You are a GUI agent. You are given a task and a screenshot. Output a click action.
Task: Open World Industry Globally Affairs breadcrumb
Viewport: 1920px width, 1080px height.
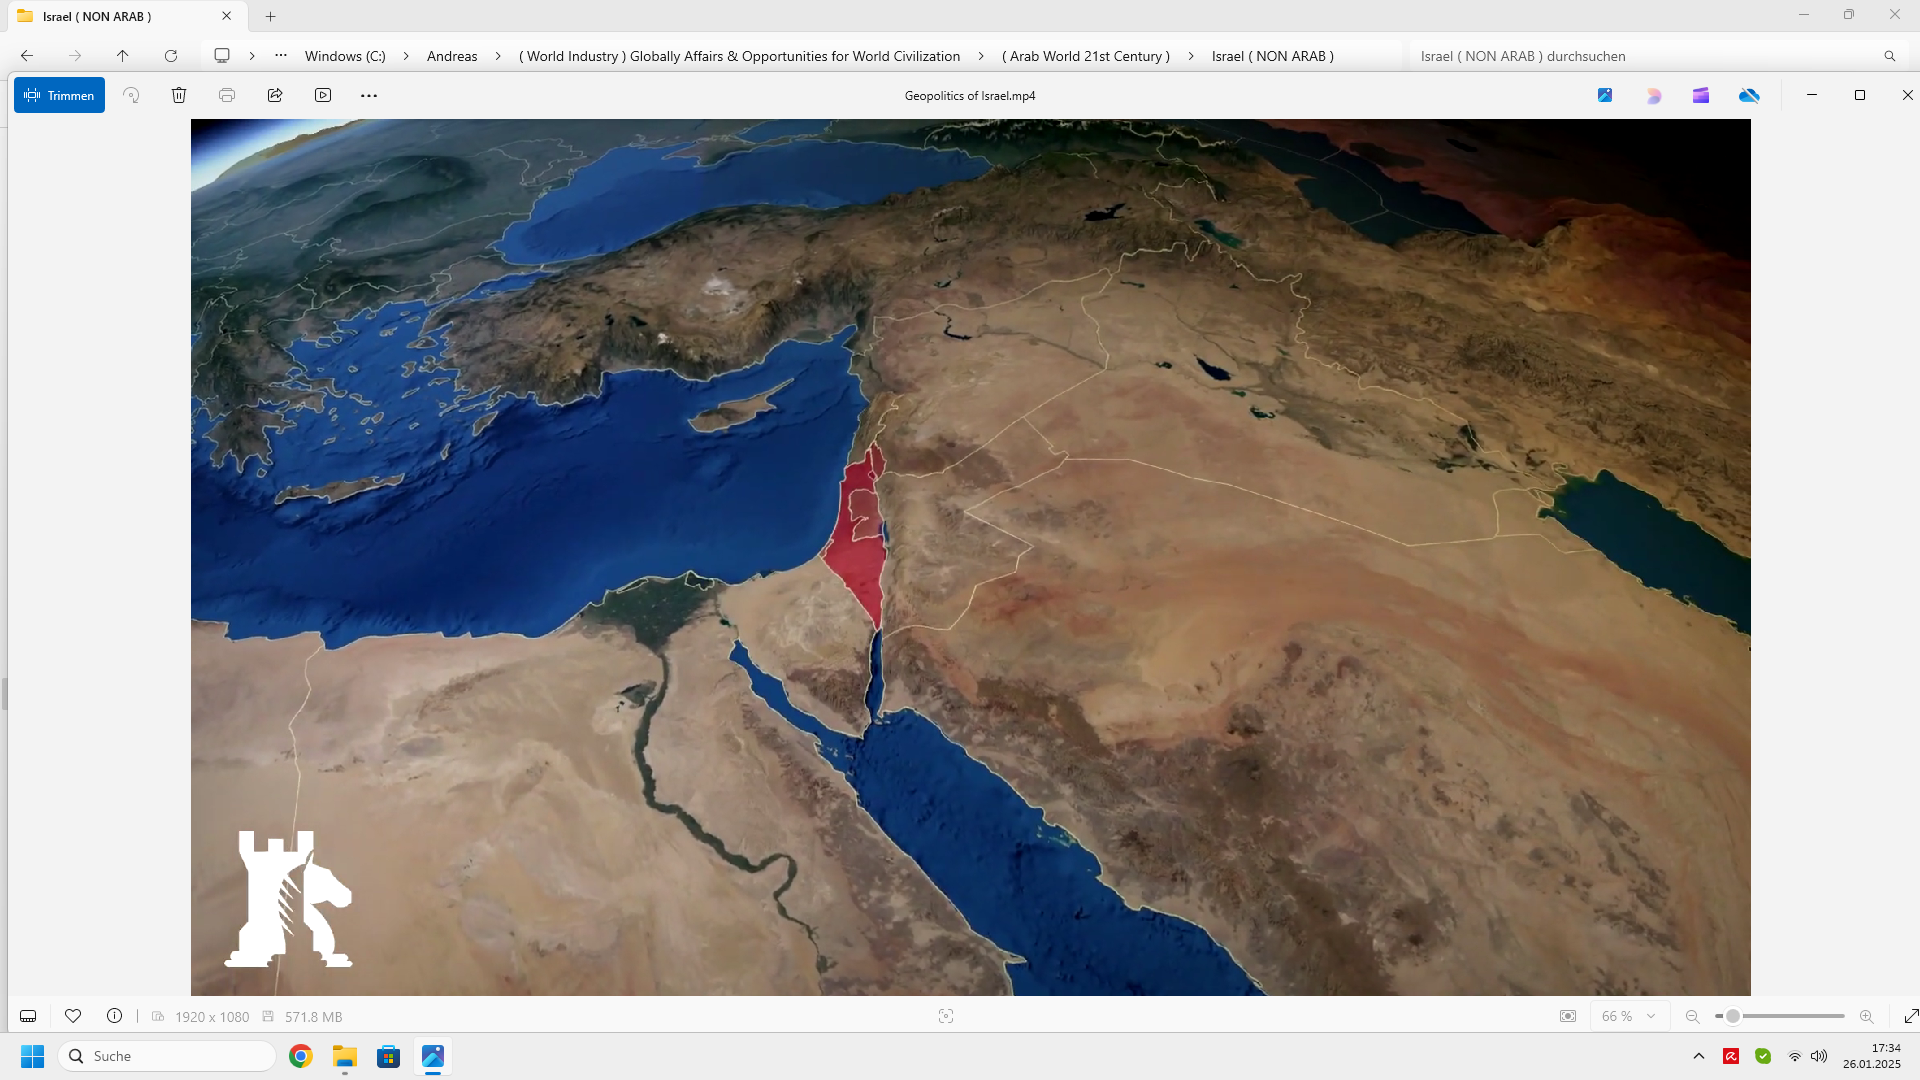(x=739, y=56)
